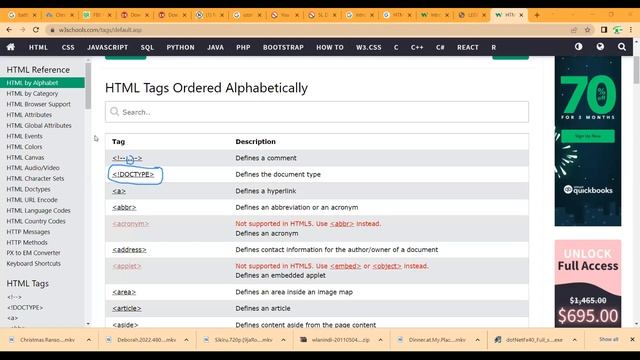This screenshot has height=360, width=640.
Task: Open PX to EM Converter sidebar link
Action: click(33, 253)
